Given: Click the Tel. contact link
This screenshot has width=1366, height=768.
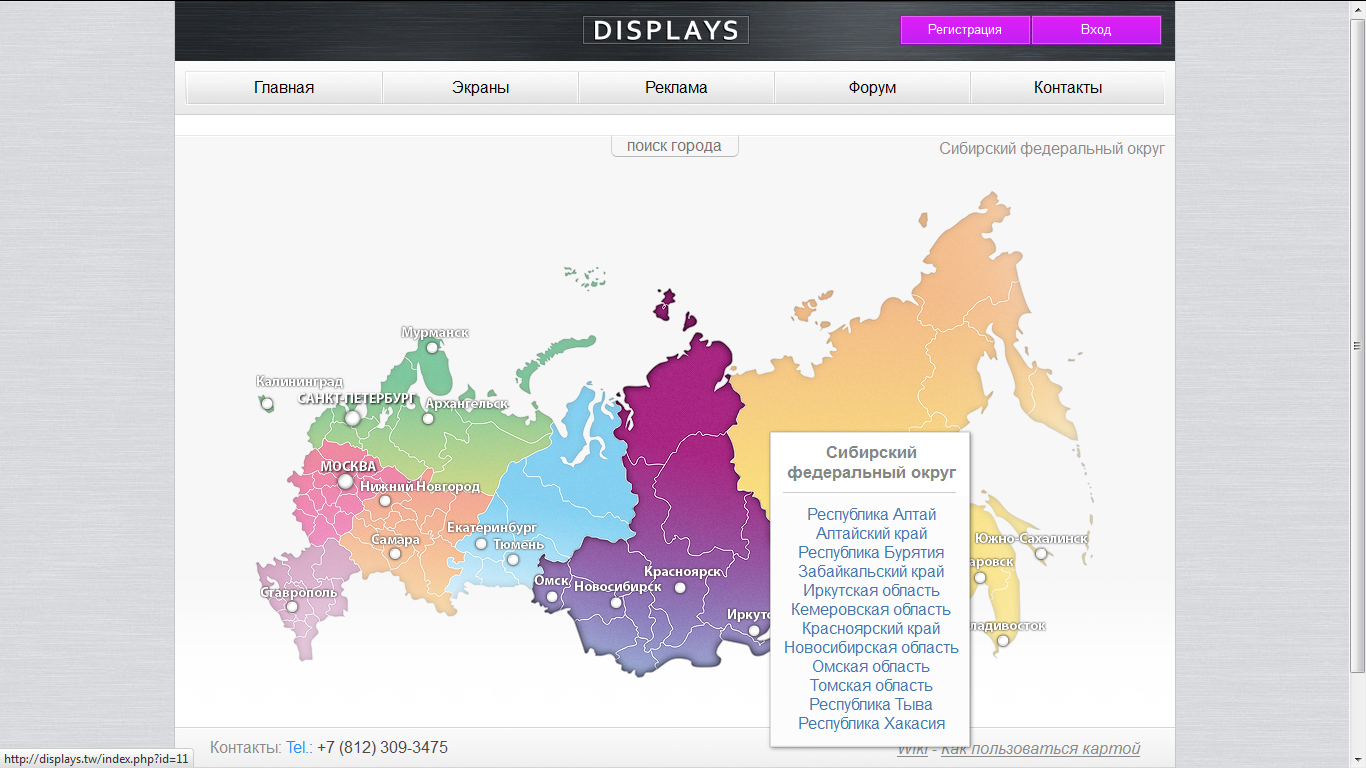Looking at the screenshot, I should [299, 748].
